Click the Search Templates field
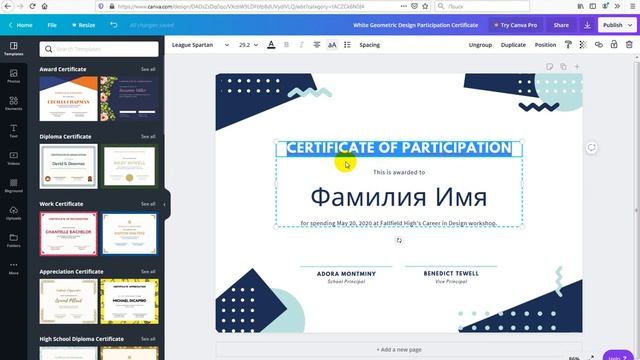This screenshot has width=640, height=360. pyautogui.click(x=99, y=49)
